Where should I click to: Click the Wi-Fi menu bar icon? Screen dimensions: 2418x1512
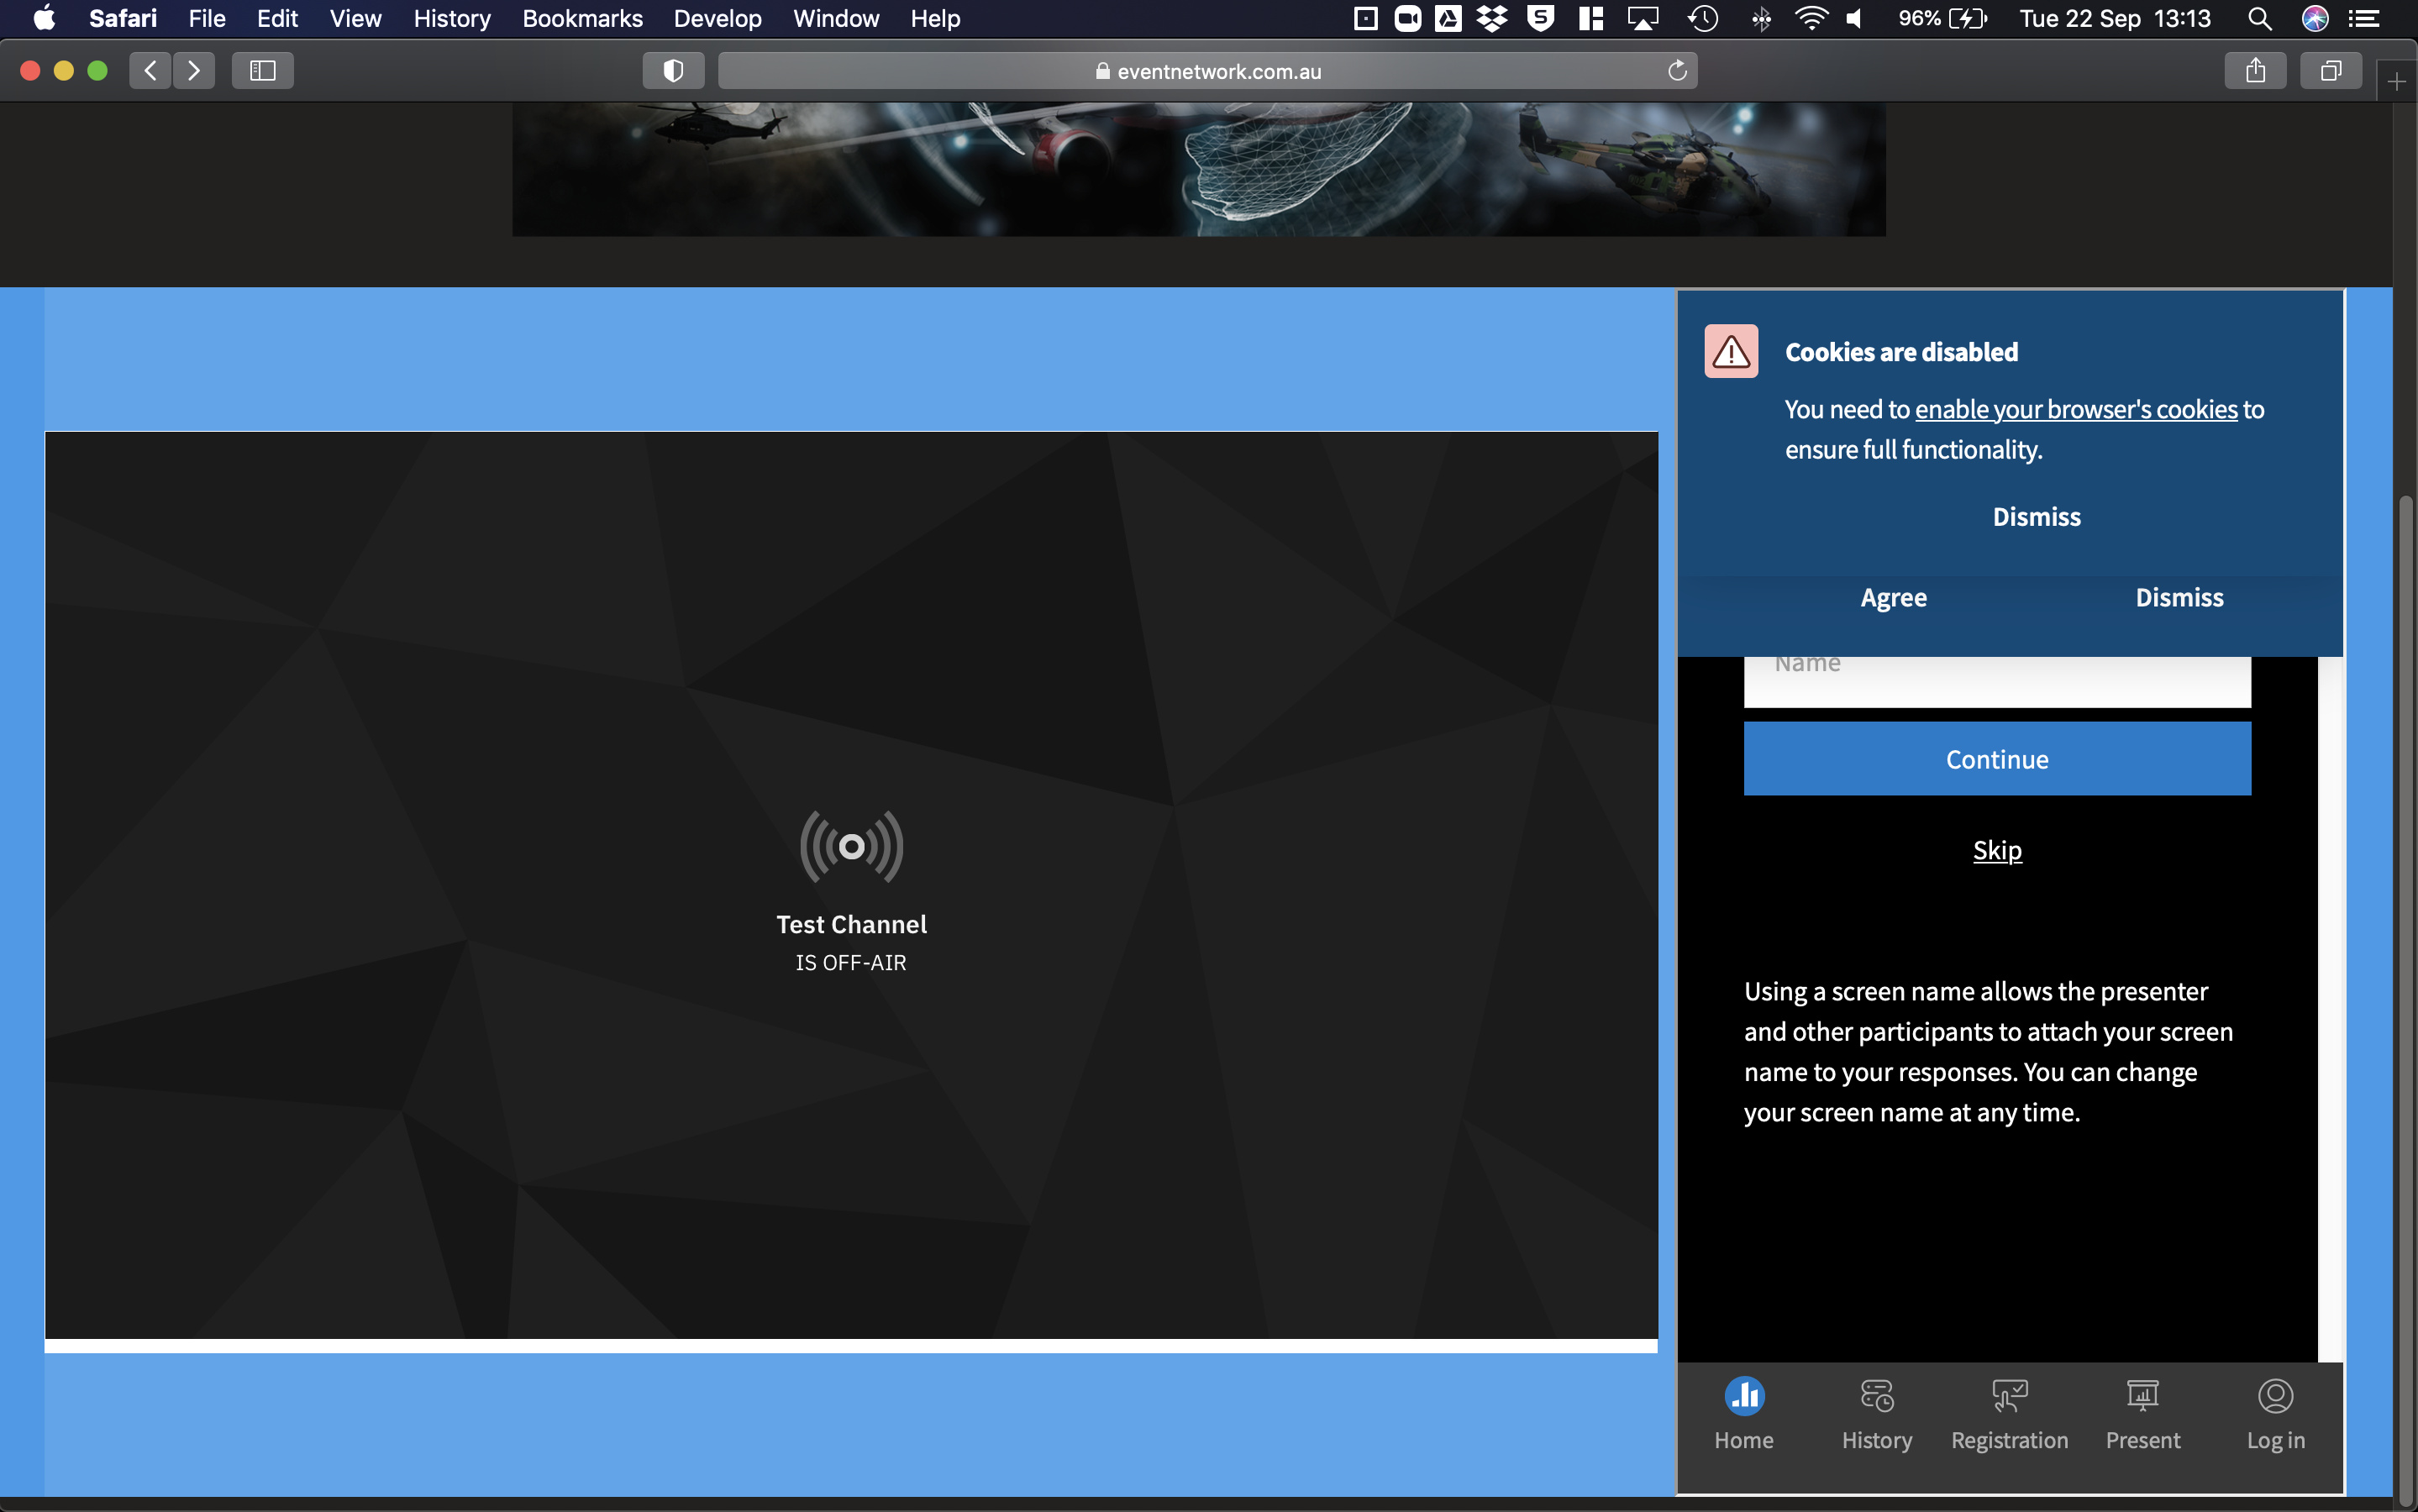[x=1811, y=18]
